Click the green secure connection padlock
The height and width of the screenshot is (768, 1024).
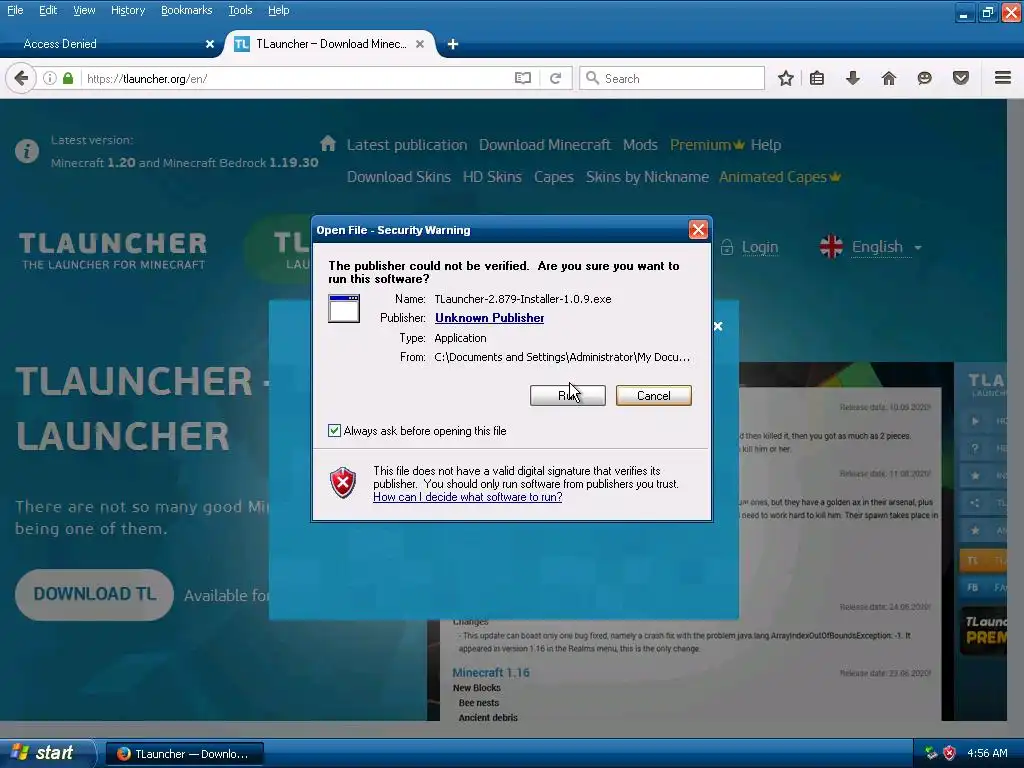(68, 78)
